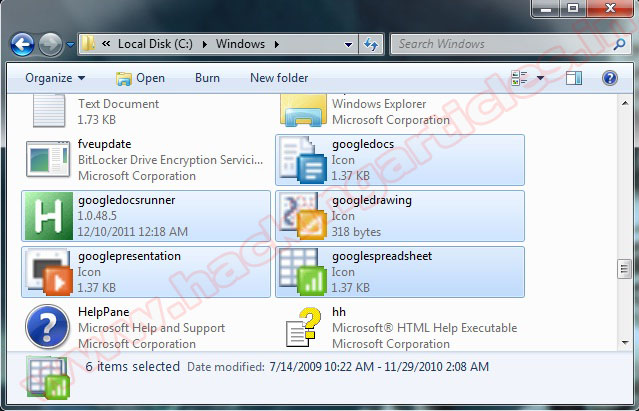Click Burn in the toolbar
Screen dimensions: 639x411
[207, 78]
